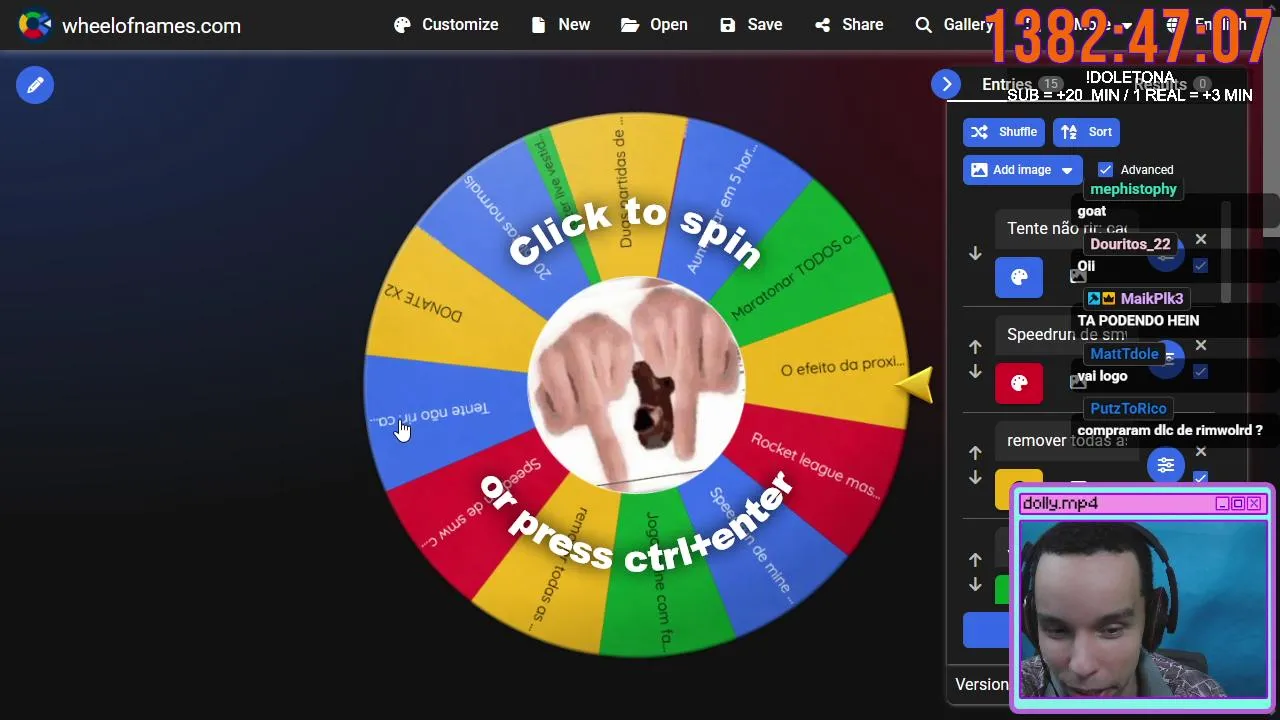The image size is (1280, 720).
Task: Move the 'Speedrun de sm' entry up
Action: click(975, 346)
